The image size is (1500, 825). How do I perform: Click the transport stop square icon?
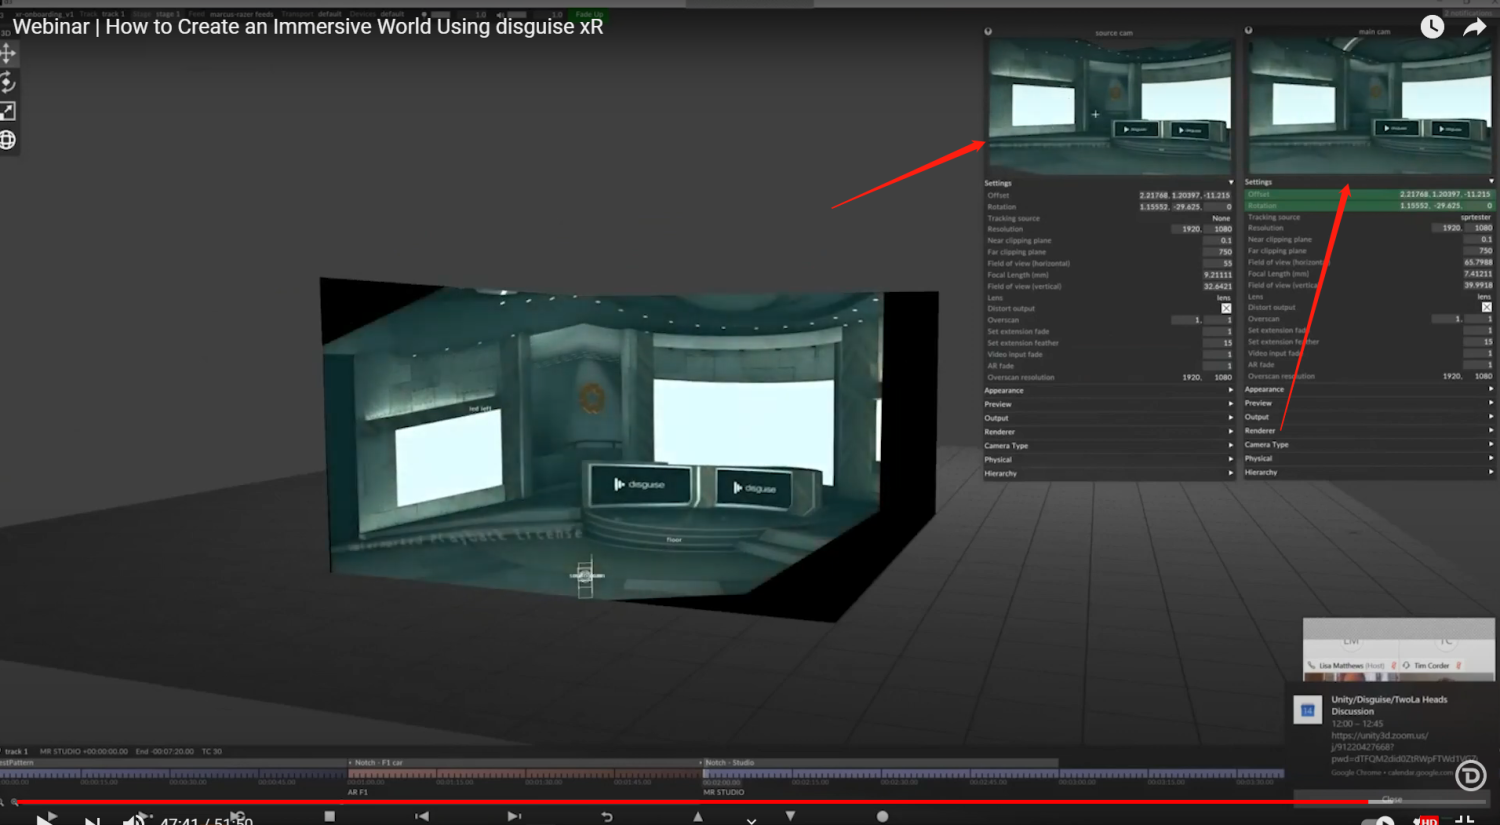coord(329,816)
